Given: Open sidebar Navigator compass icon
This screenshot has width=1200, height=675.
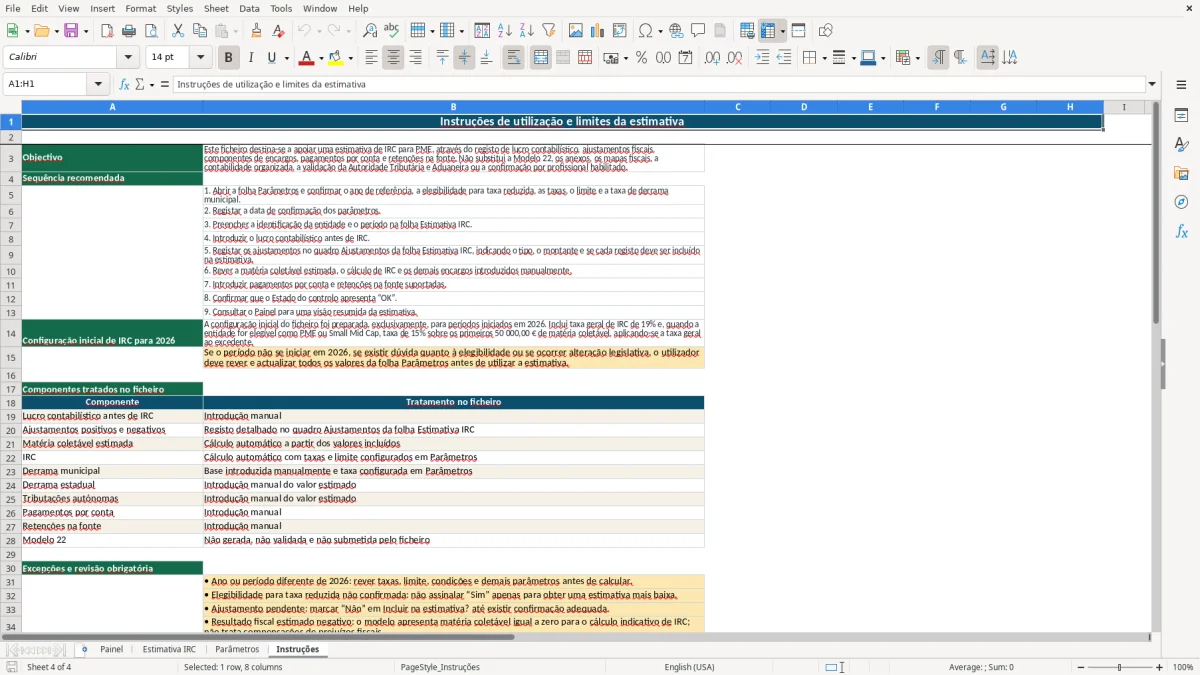Looking at the screenshot, I should click(x=1181, y=202).
